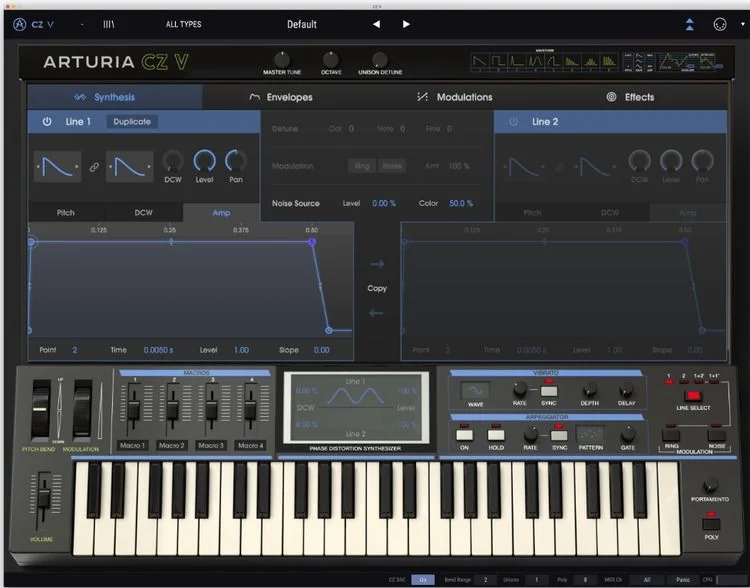Click Noise Source Color value 50.0 %
The image size is (750, 588).
(x=461, y=203)
